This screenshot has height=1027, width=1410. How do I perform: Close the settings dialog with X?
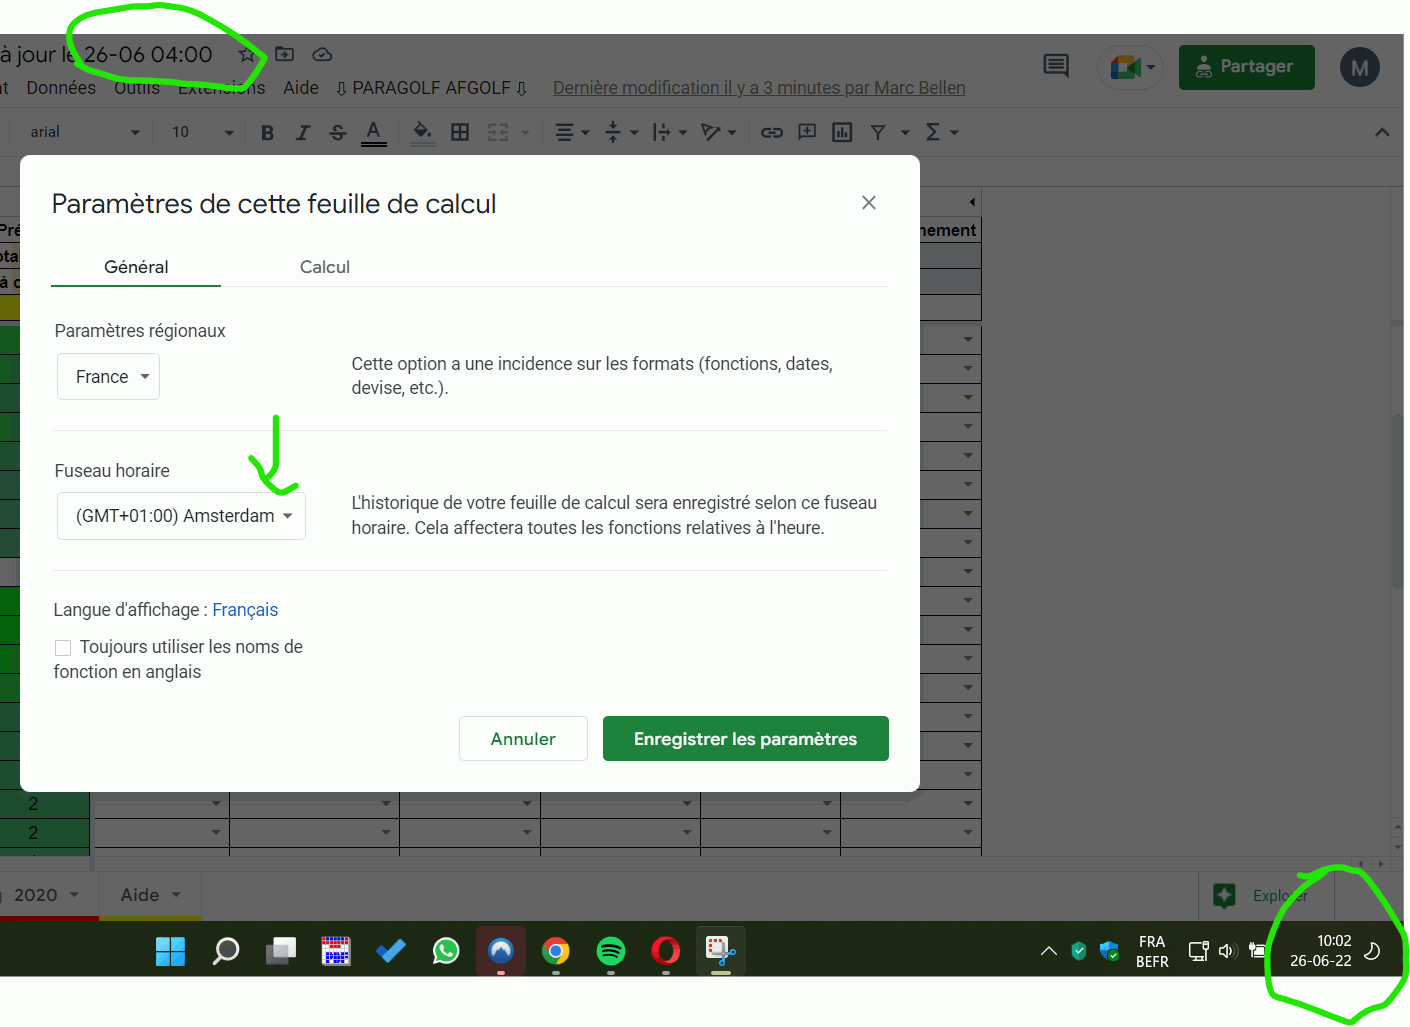[868, 203]
